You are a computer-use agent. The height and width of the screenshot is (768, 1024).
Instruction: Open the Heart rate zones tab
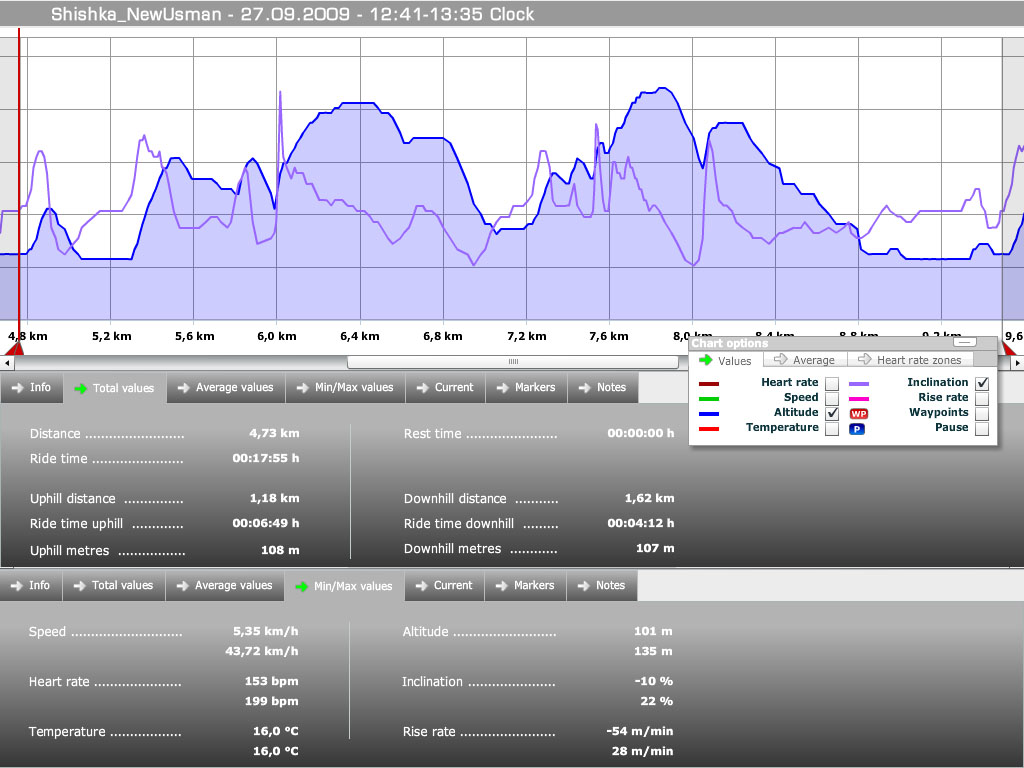[x=909, y=360]
